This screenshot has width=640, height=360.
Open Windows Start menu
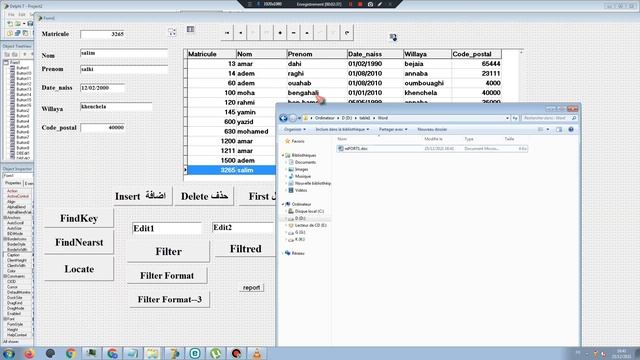(8, 353)
